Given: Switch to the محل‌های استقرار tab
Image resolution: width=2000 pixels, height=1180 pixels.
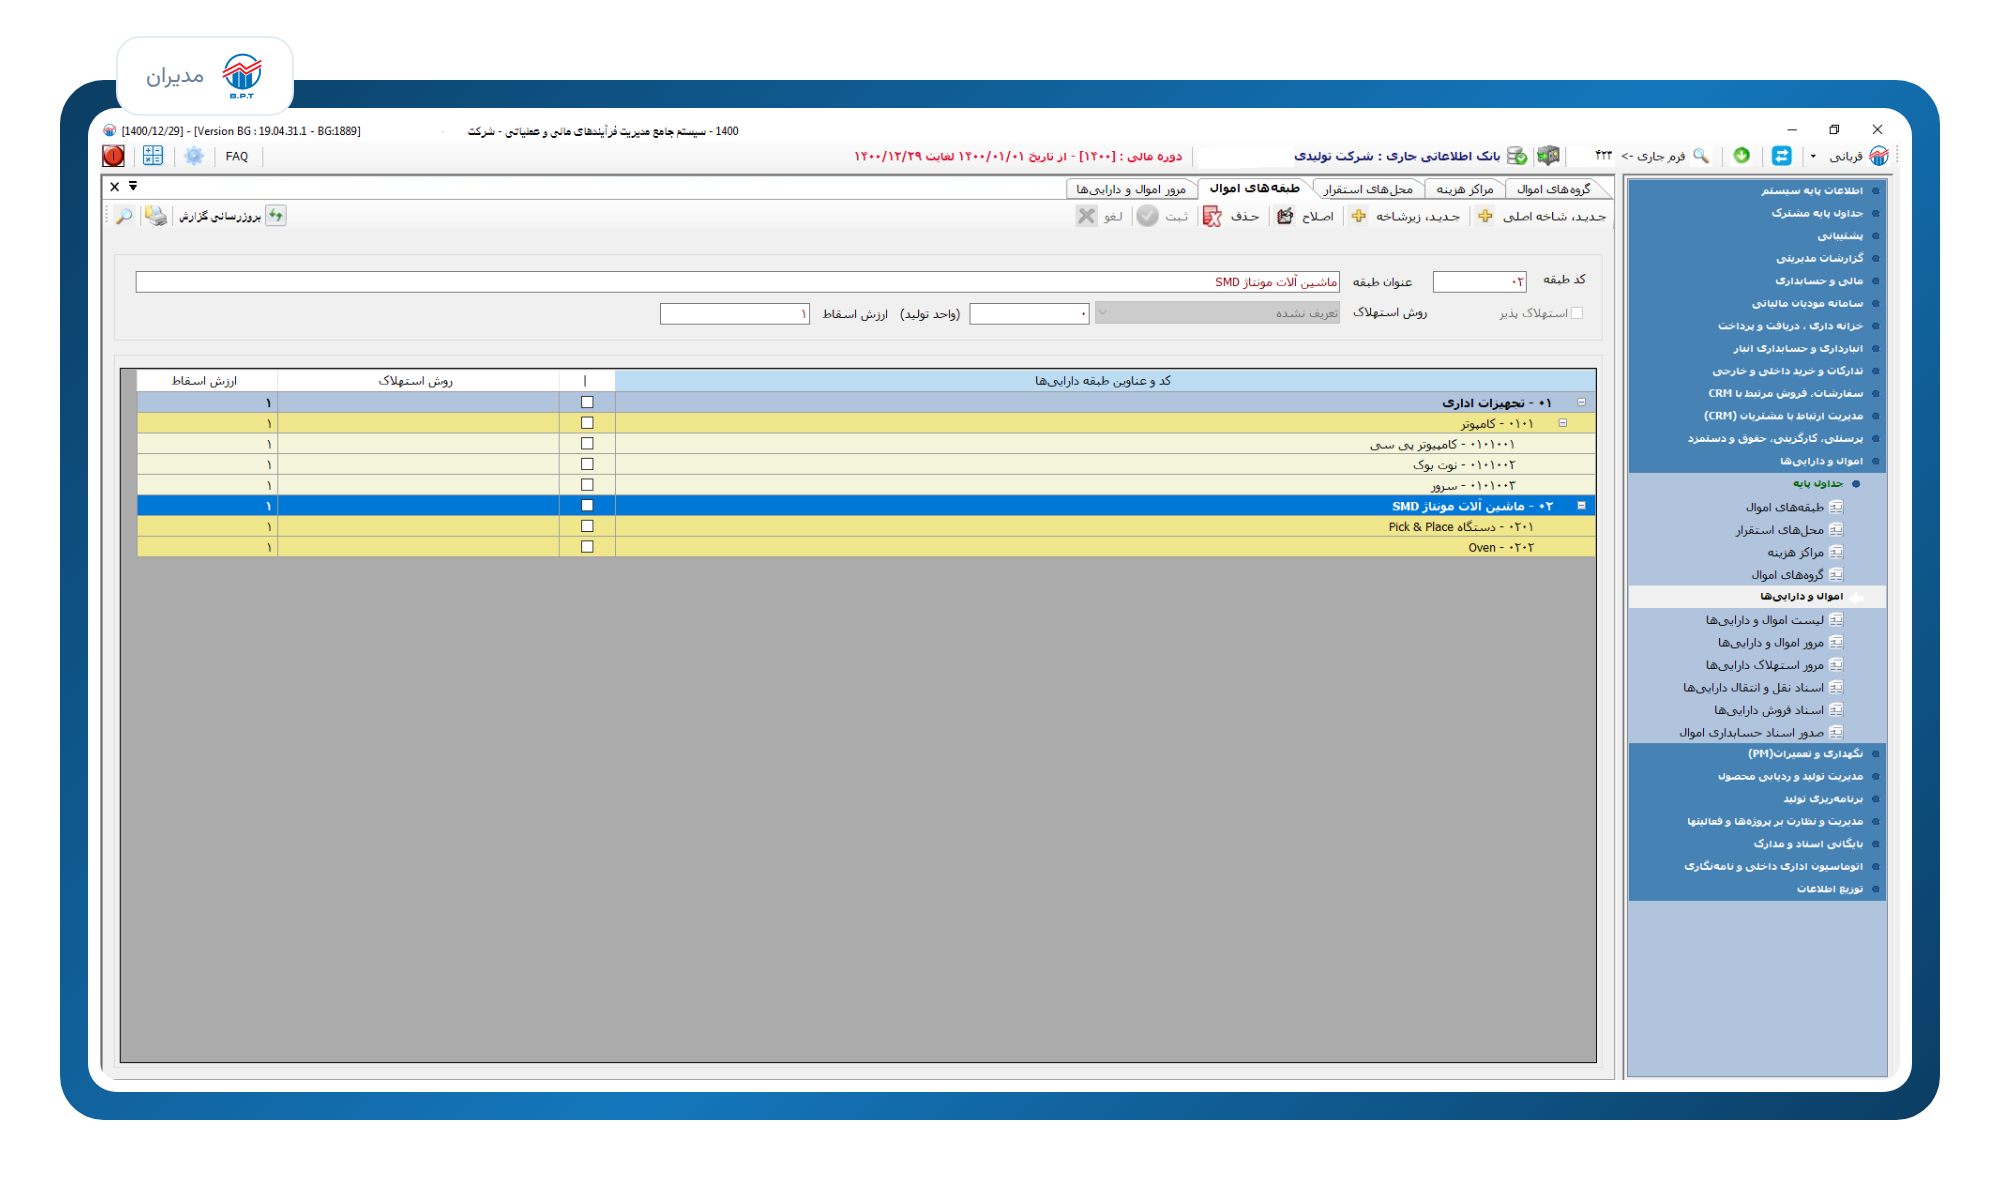Looking at the screenshot, I should [1368, 189].
